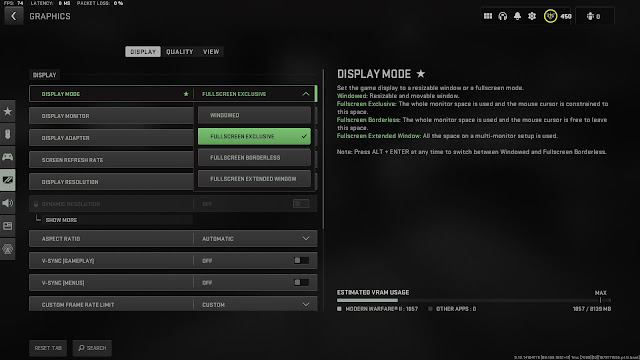Screen dimensions: 640x360
Task: Open Favorites star in sidebar
Action: click(x=8, y=111)
